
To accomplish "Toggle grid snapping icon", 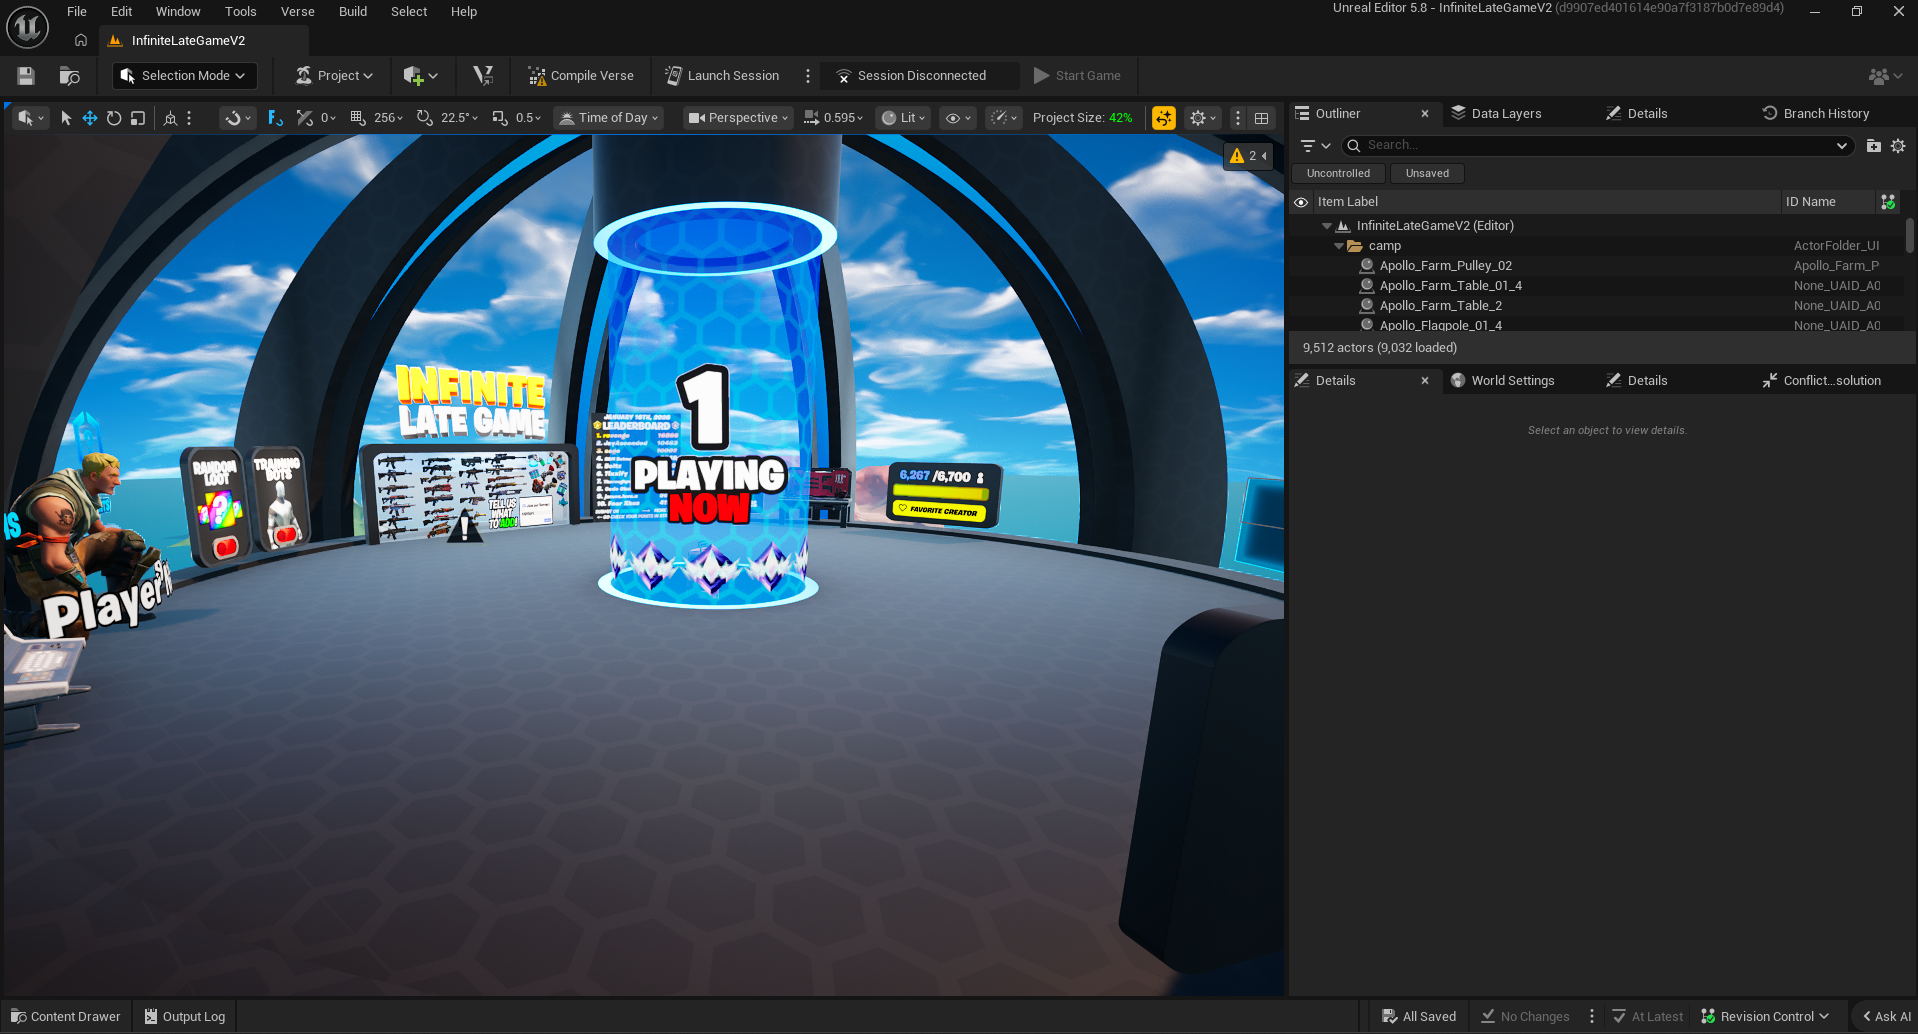I will pos(357,118).
